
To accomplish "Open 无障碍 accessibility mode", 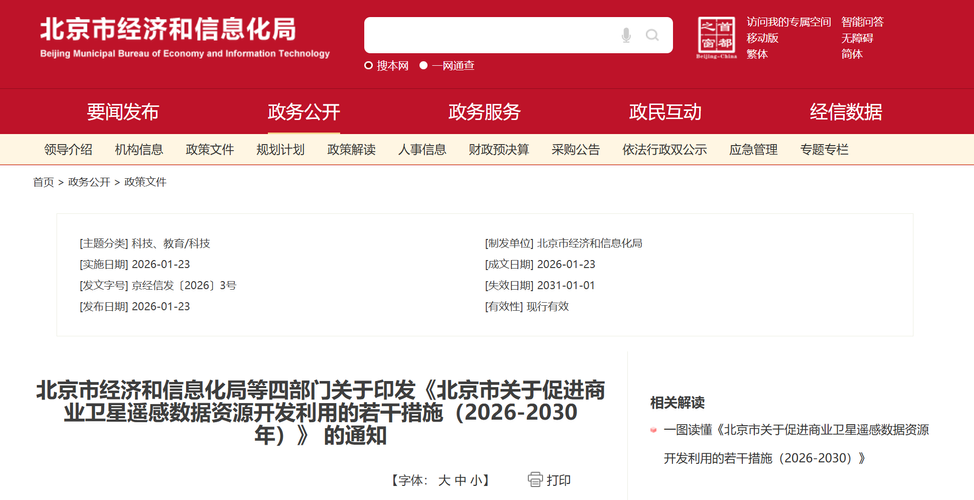I will pyautogui.click(x=857, y=39).
